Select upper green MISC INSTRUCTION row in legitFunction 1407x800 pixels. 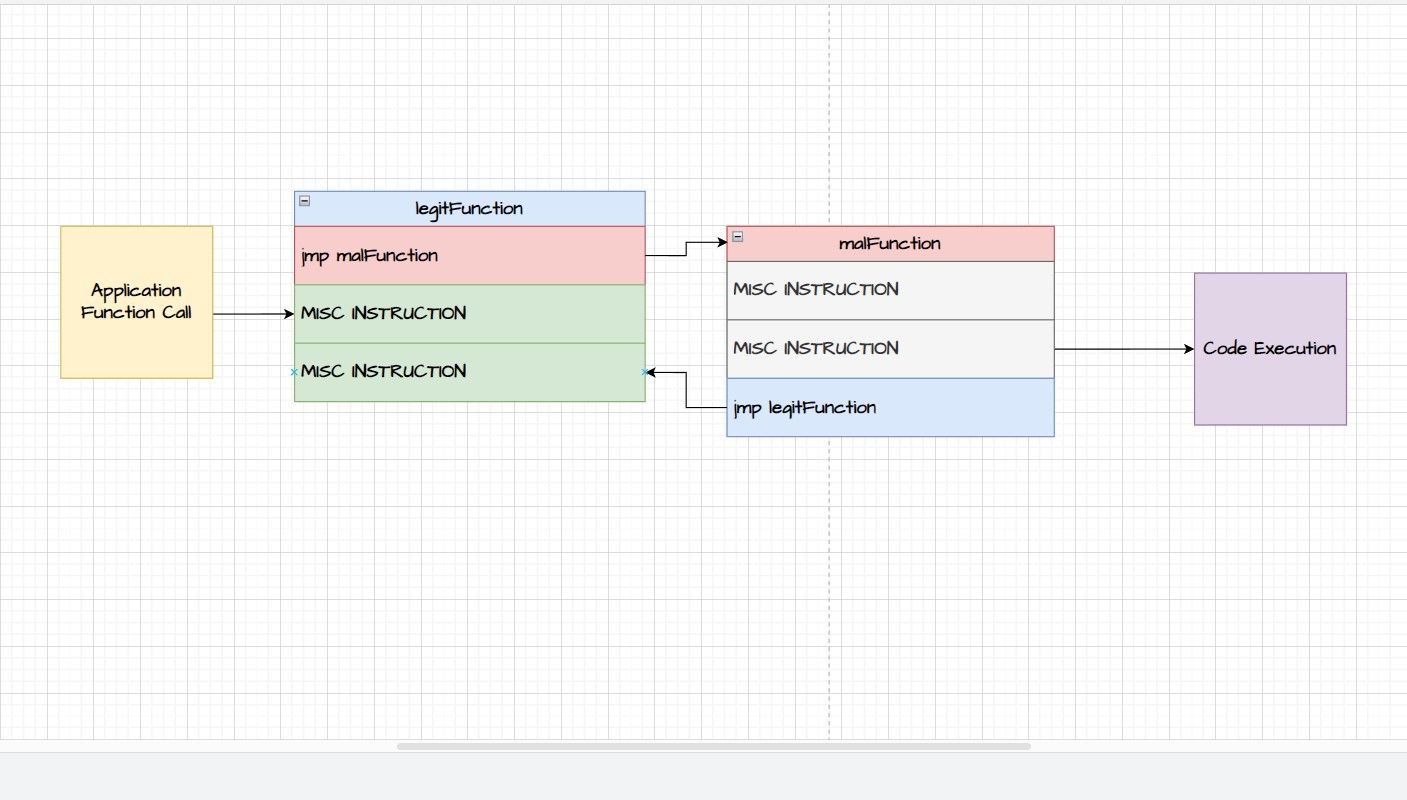pos(469,314)
